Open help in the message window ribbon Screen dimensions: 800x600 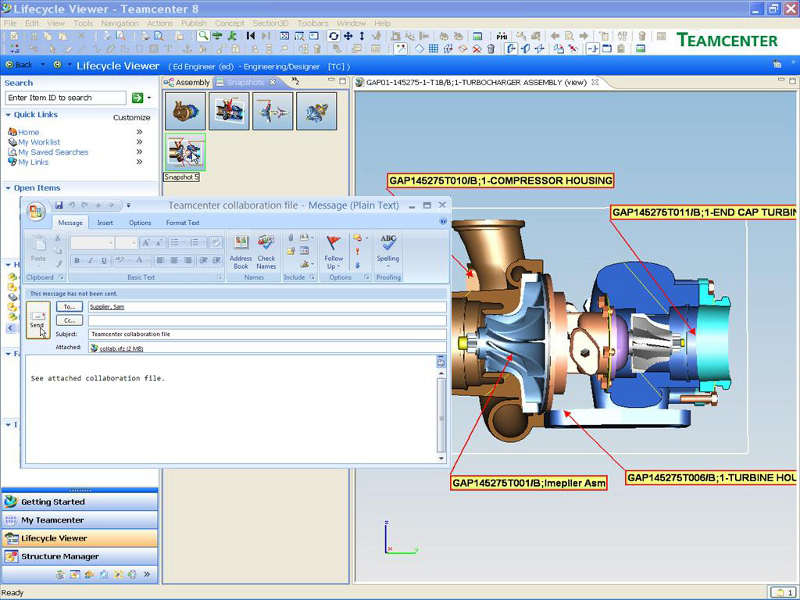click(443, 221)
